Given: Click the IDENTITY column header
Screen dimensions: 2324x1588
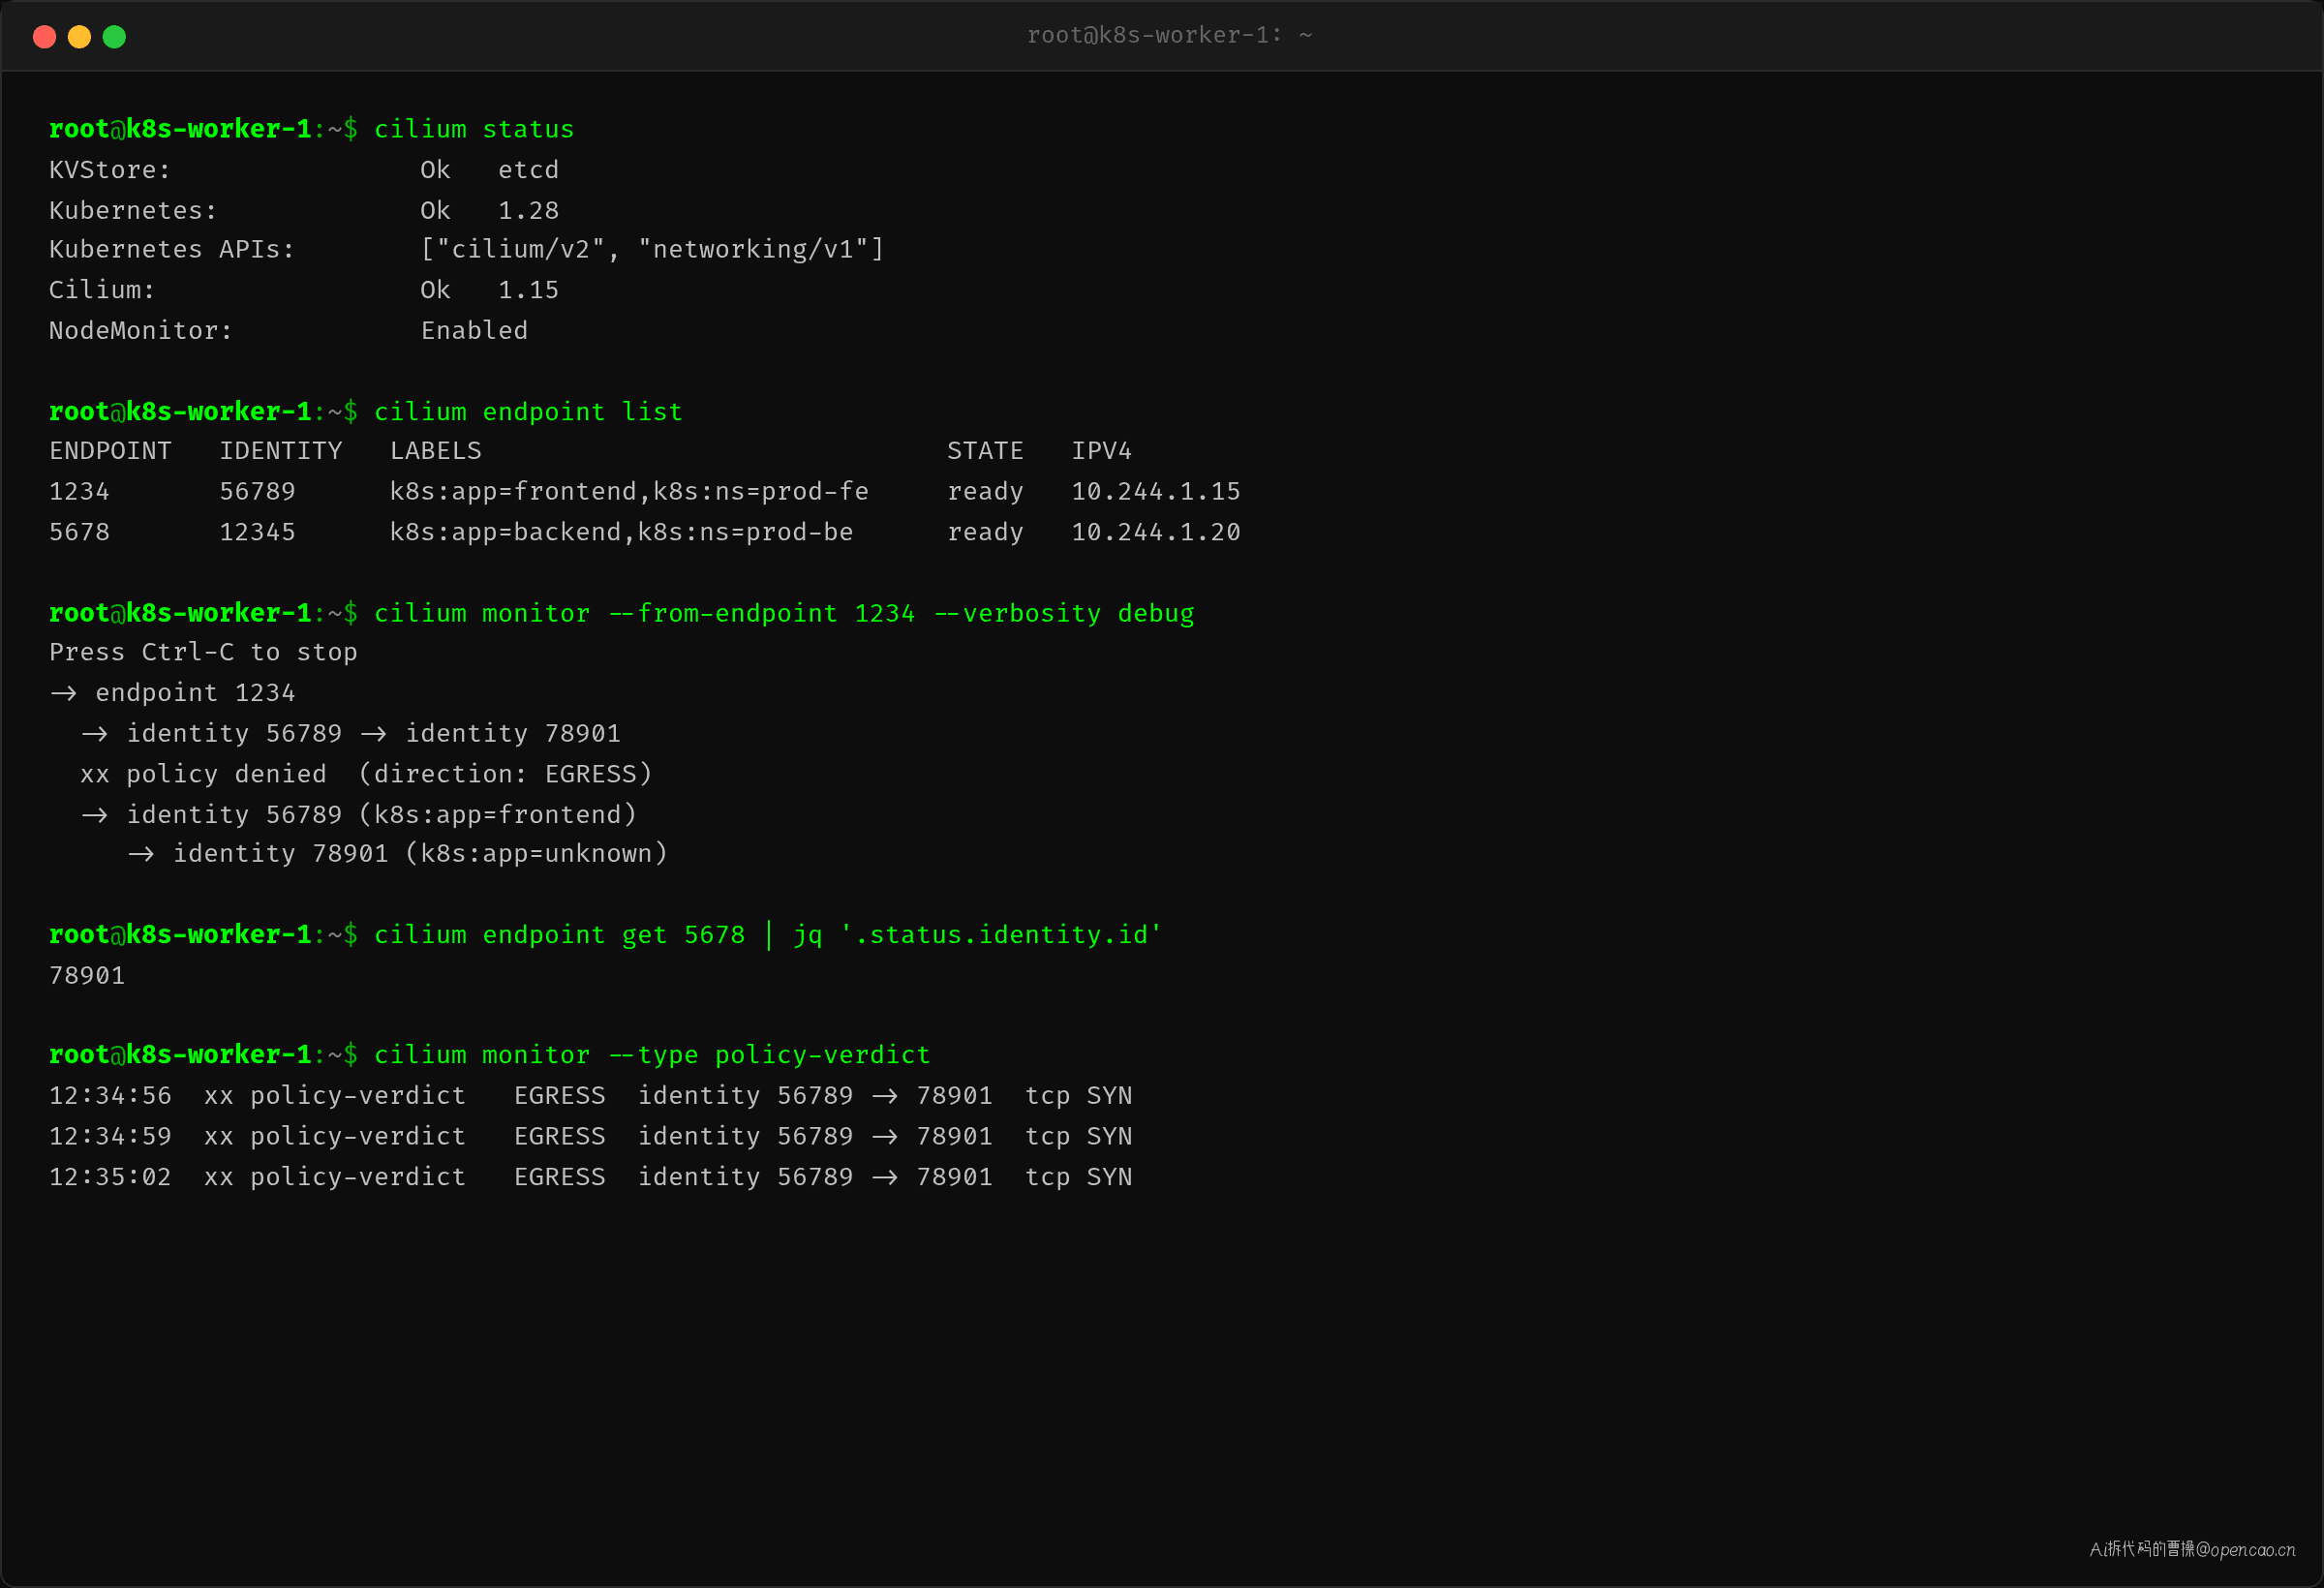Looking at the screenshot, I should pyautogui.click(x=281, y=451).
